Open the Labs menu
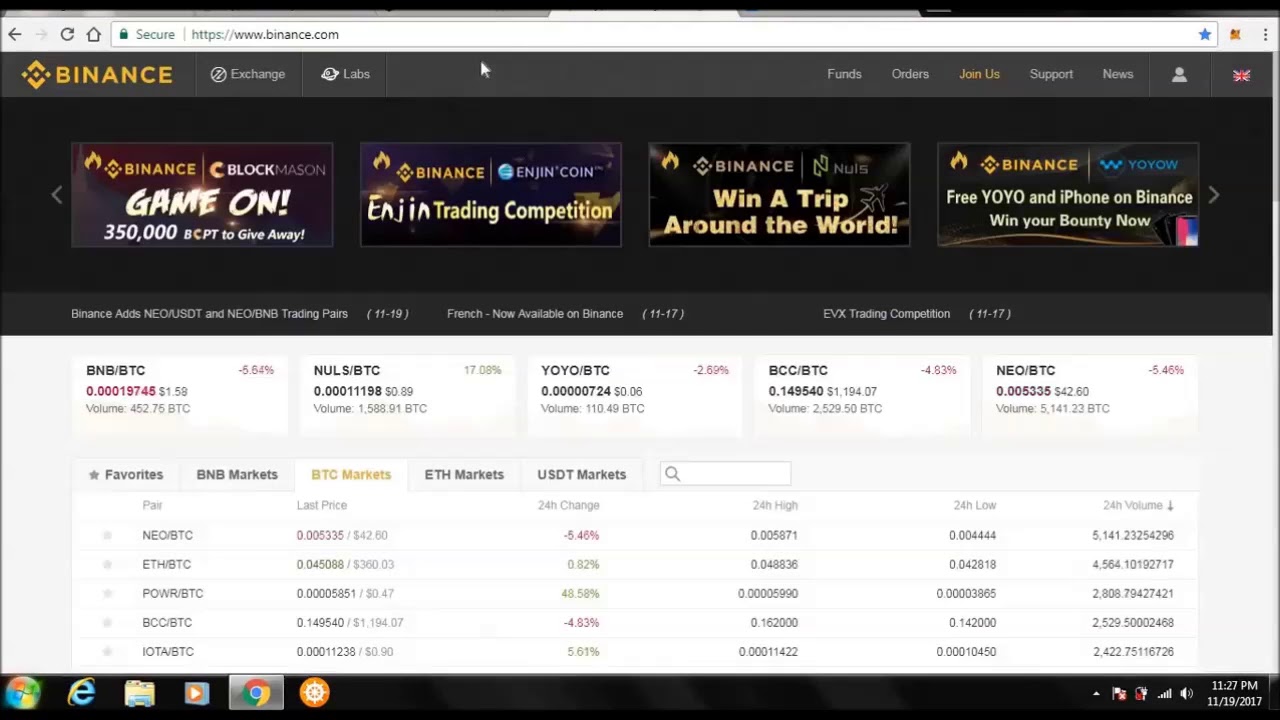Screen dimensions: 1280x720 (x=346, y=74)
